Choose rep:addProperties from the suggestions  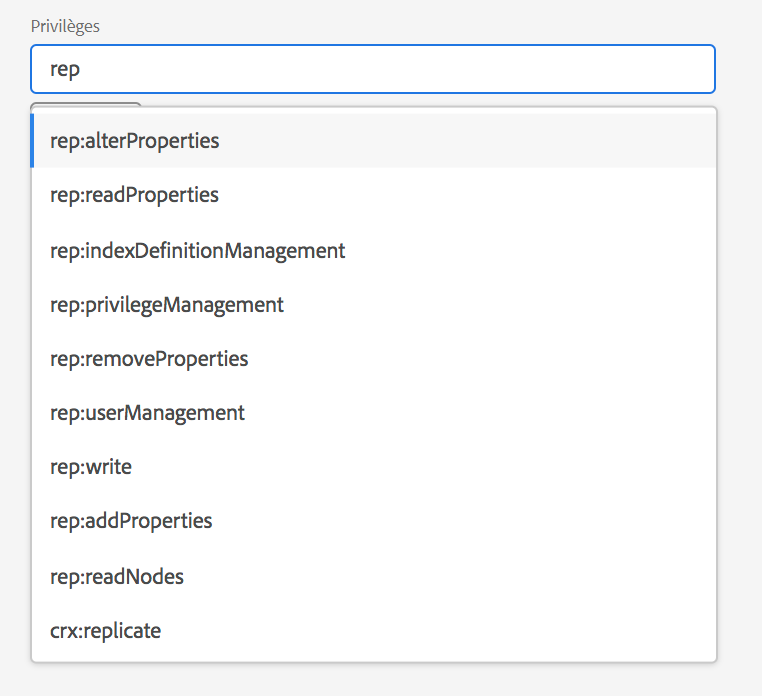[x=131, y=521]
